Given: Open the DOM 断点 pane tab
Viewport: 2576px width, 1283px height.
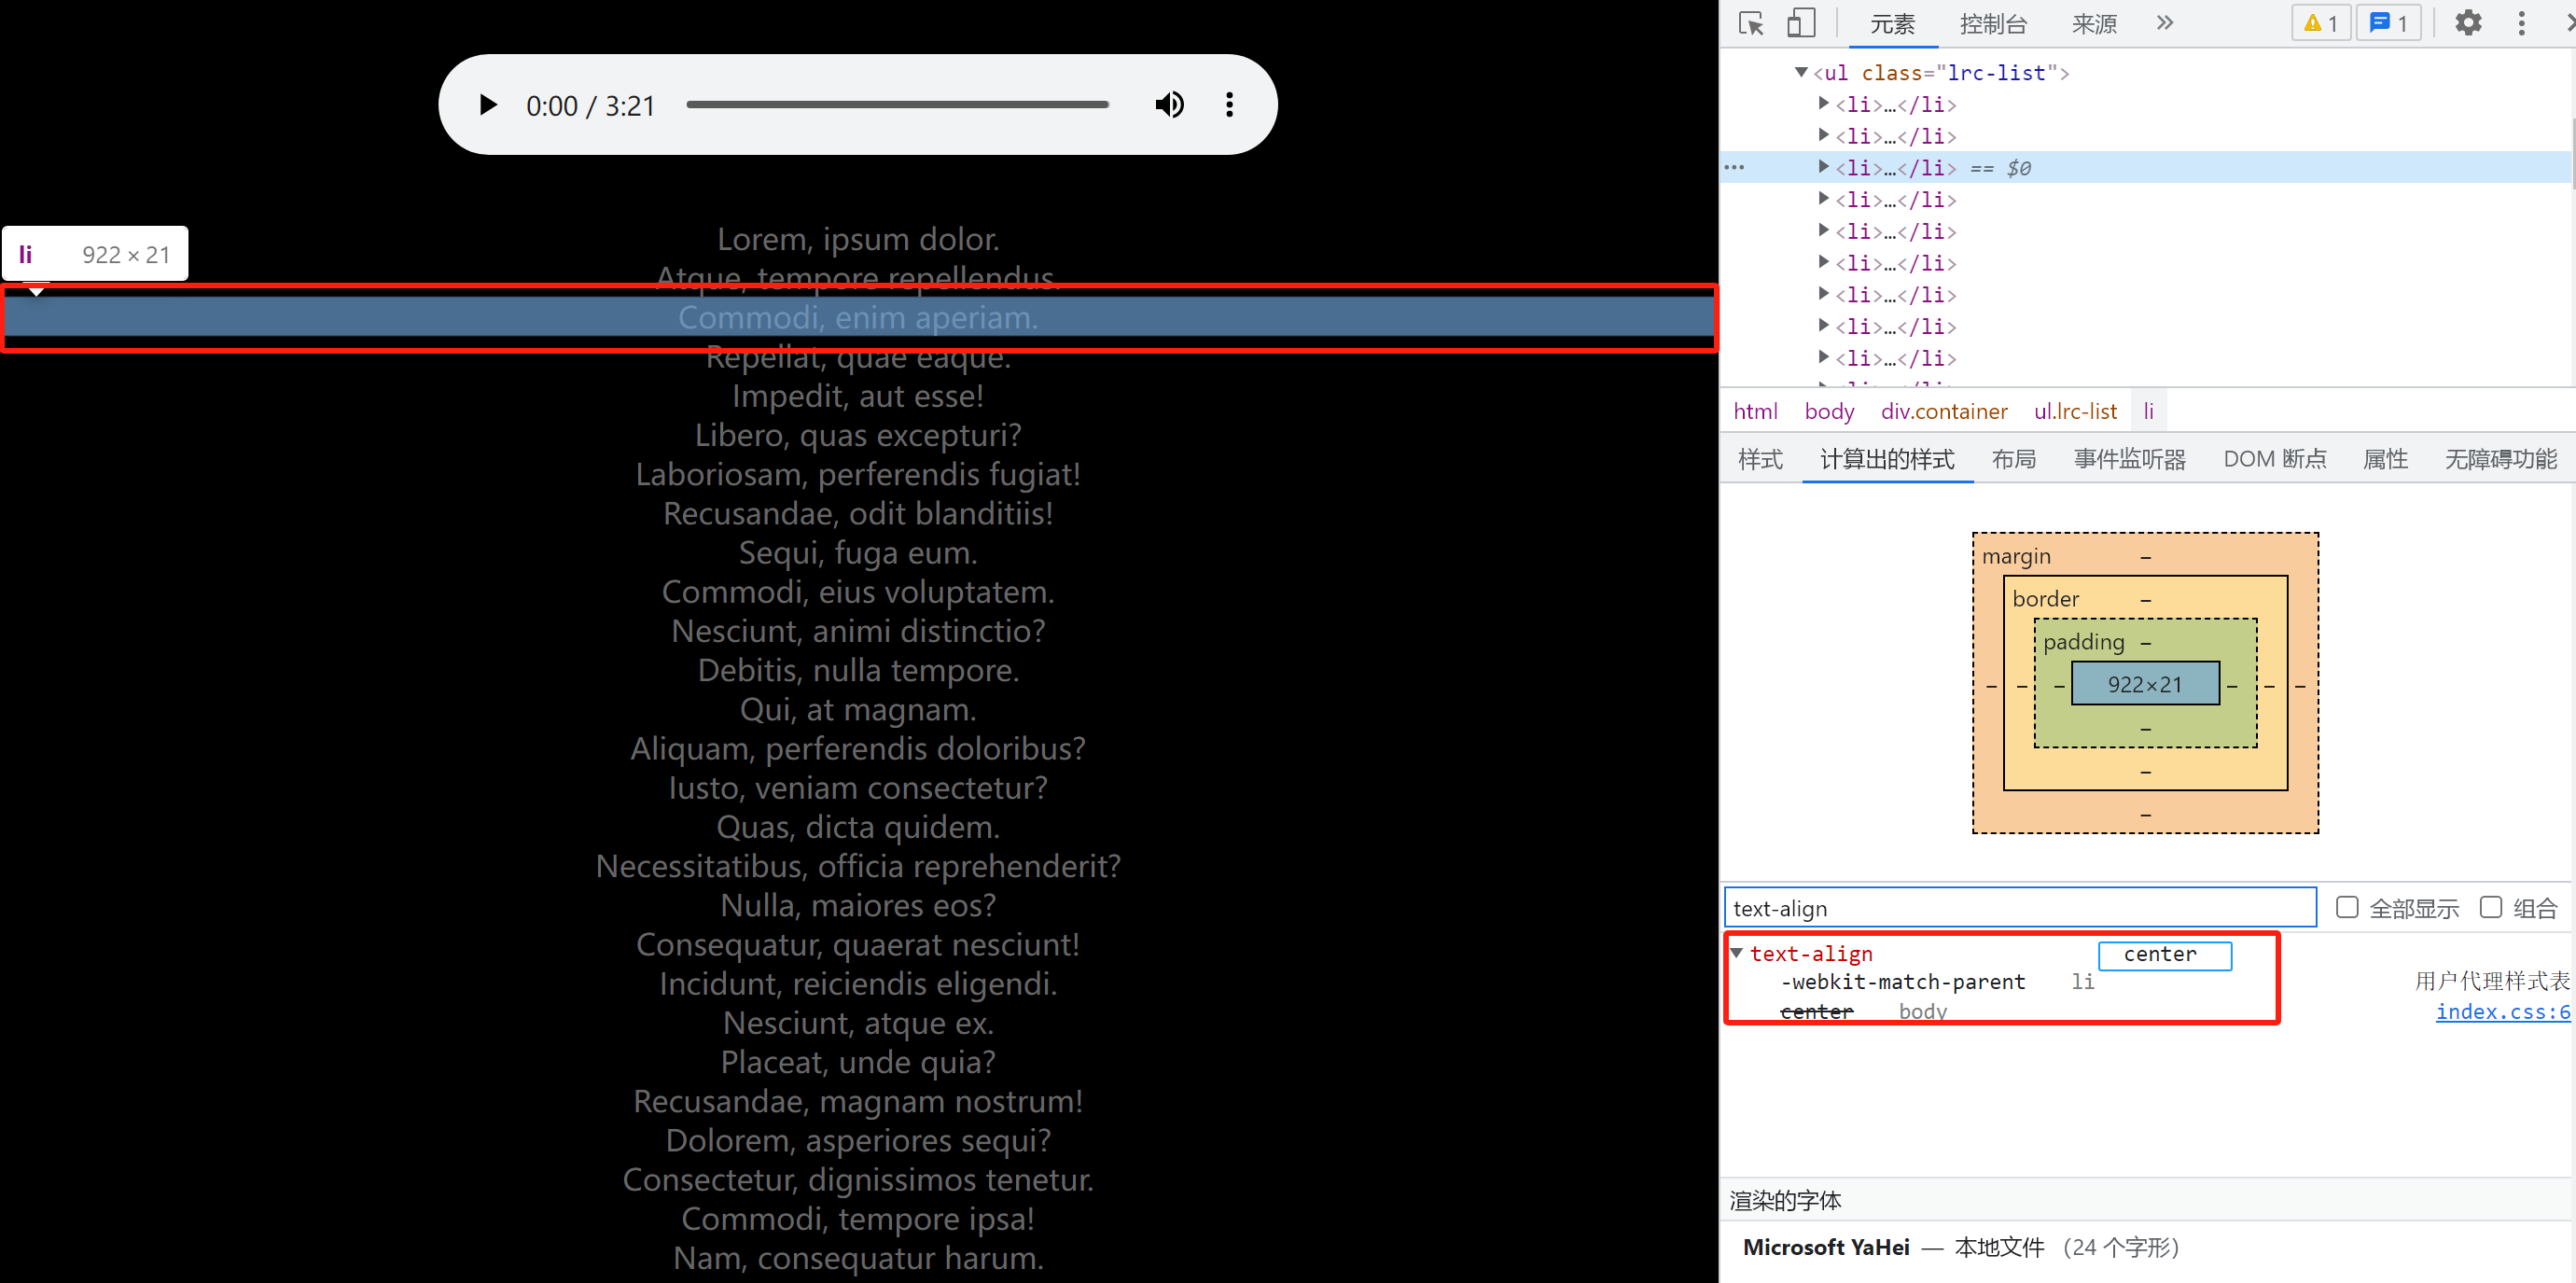Looking at the screenshot, I should click(2275, 459).
